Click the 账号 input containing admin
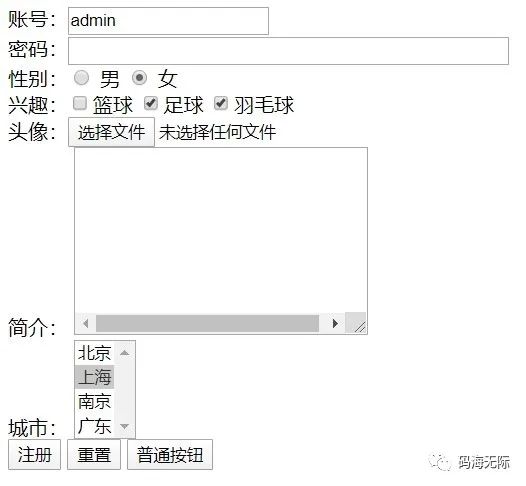This screenshot has width=526, height=486. point(168,21)
